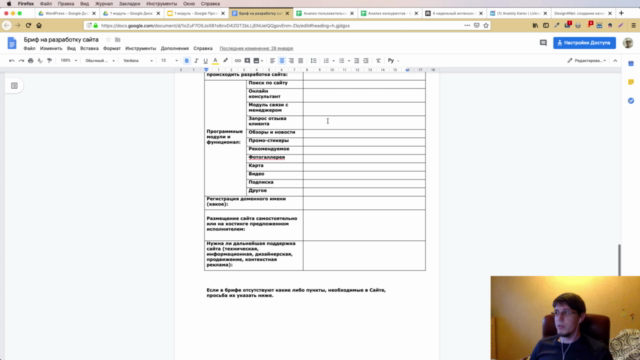This screenshot has width=640, height=360.
Task: Move document using folder icon
Action: tap(118, 40)
